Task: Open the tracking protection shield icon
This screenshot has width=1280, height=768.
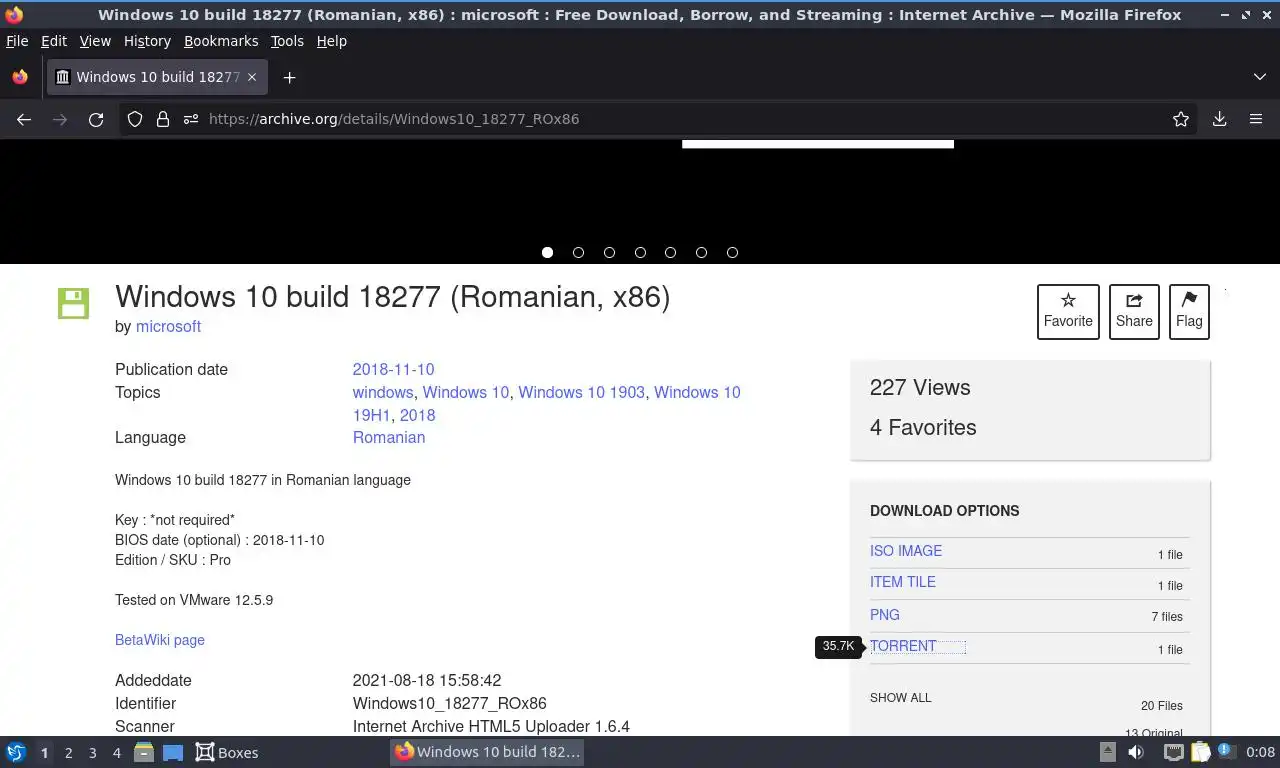Action: (135, 119)
